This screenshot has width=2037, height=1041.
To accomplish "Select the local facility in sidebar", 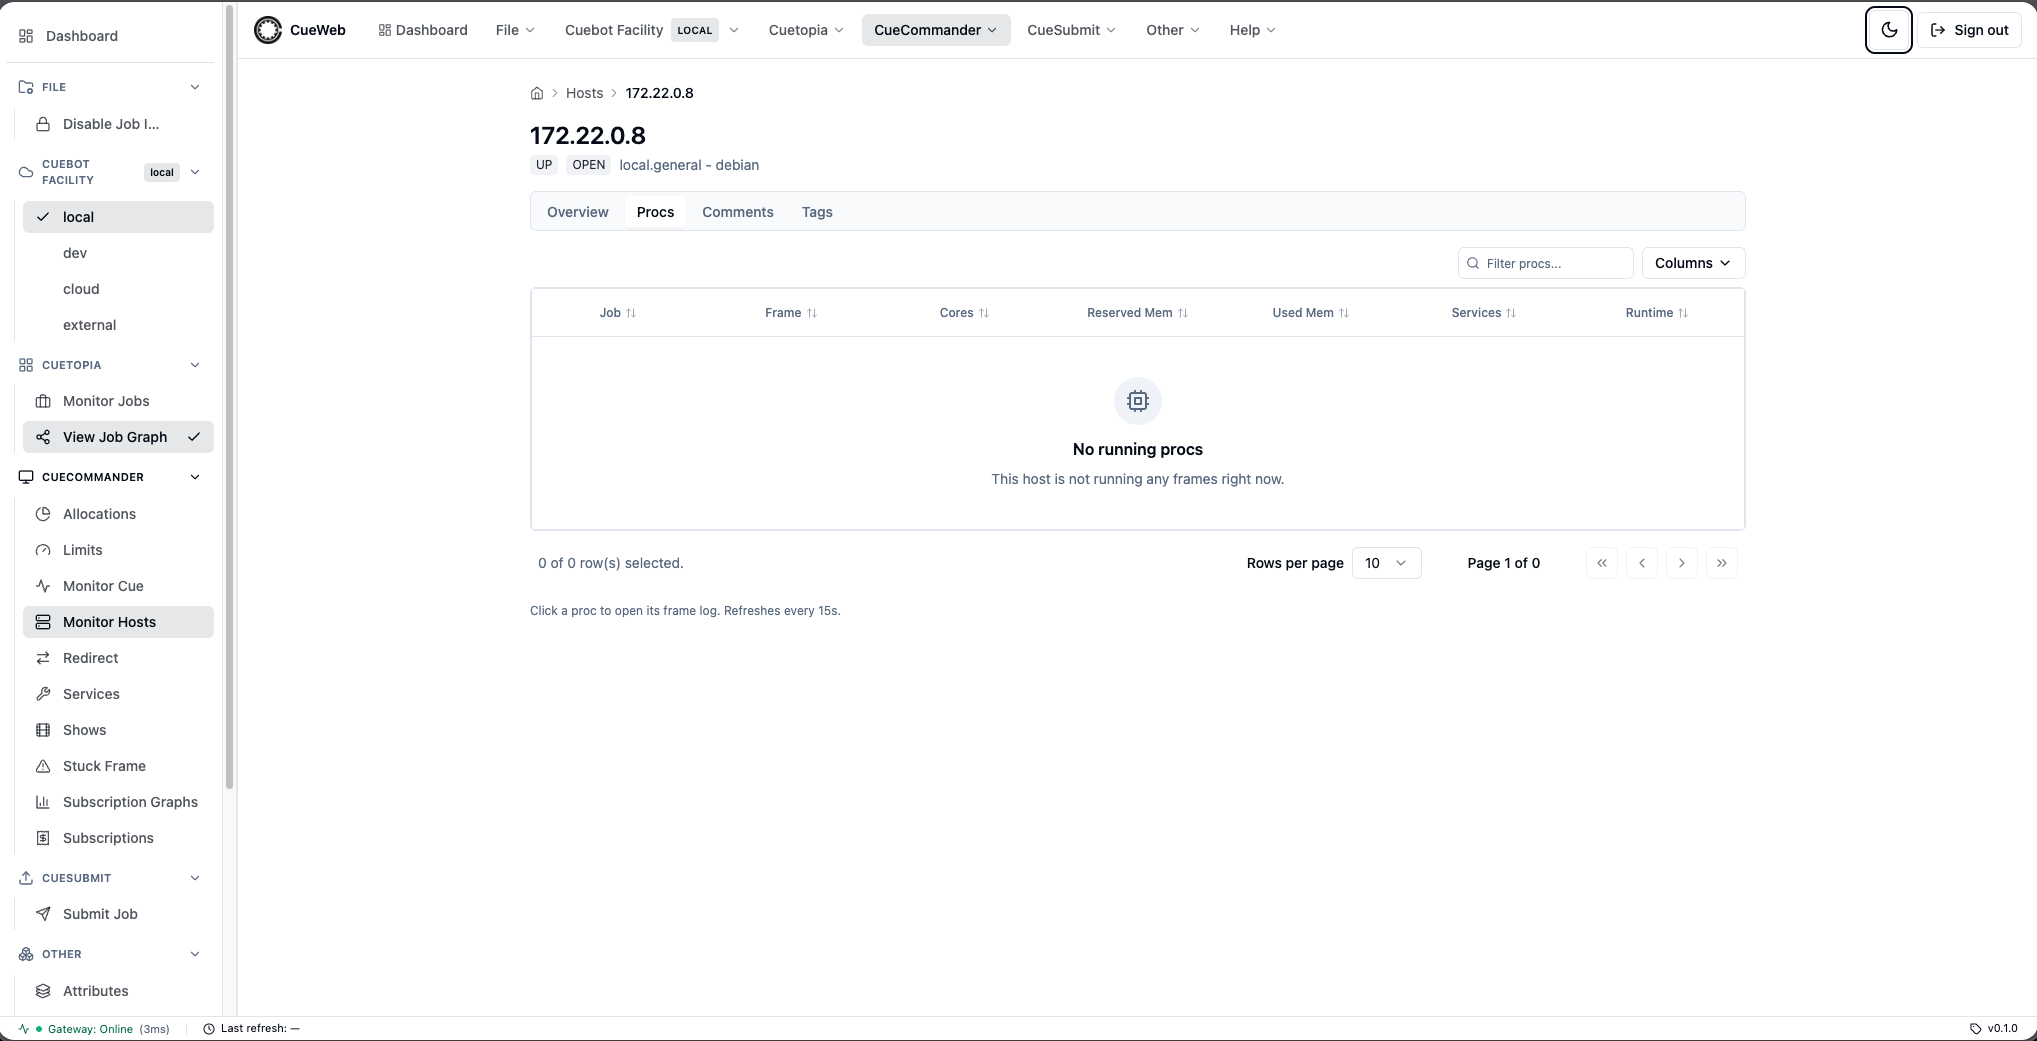I will [118, 217].
